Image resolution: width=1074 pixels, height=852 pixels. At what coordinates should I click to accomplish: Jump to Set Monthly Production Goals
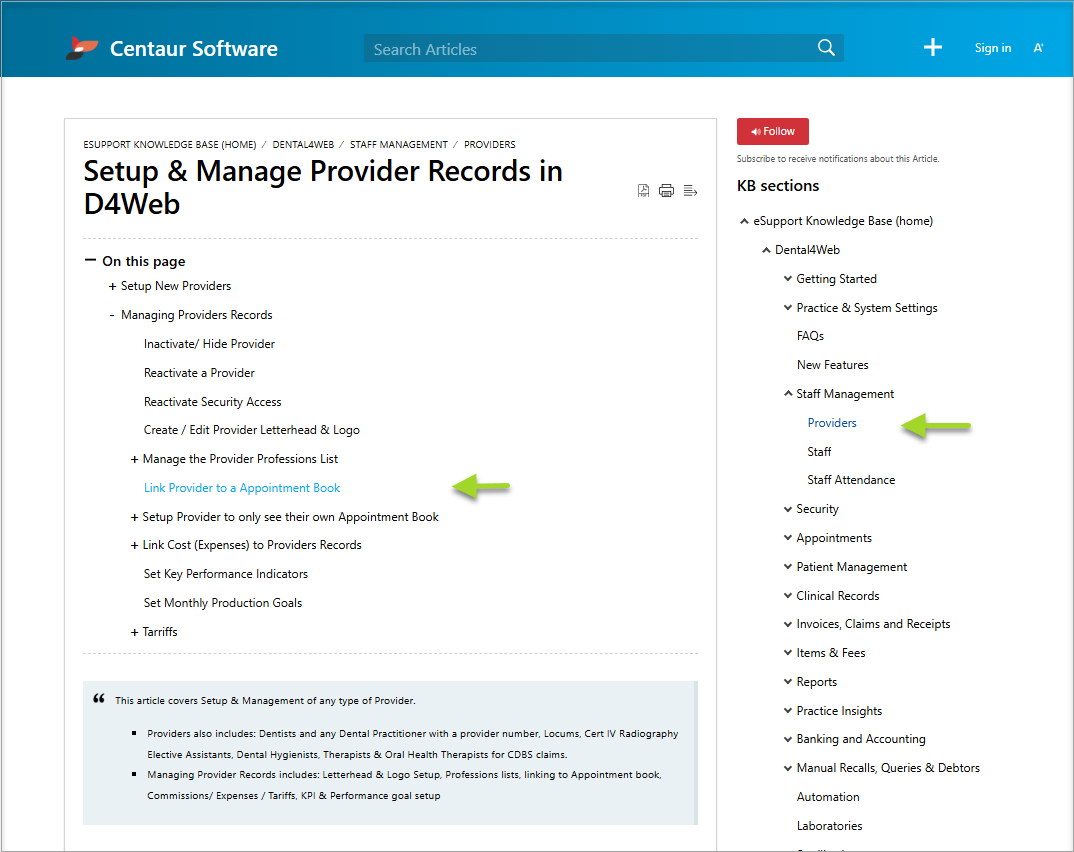[x=223, y=603]
